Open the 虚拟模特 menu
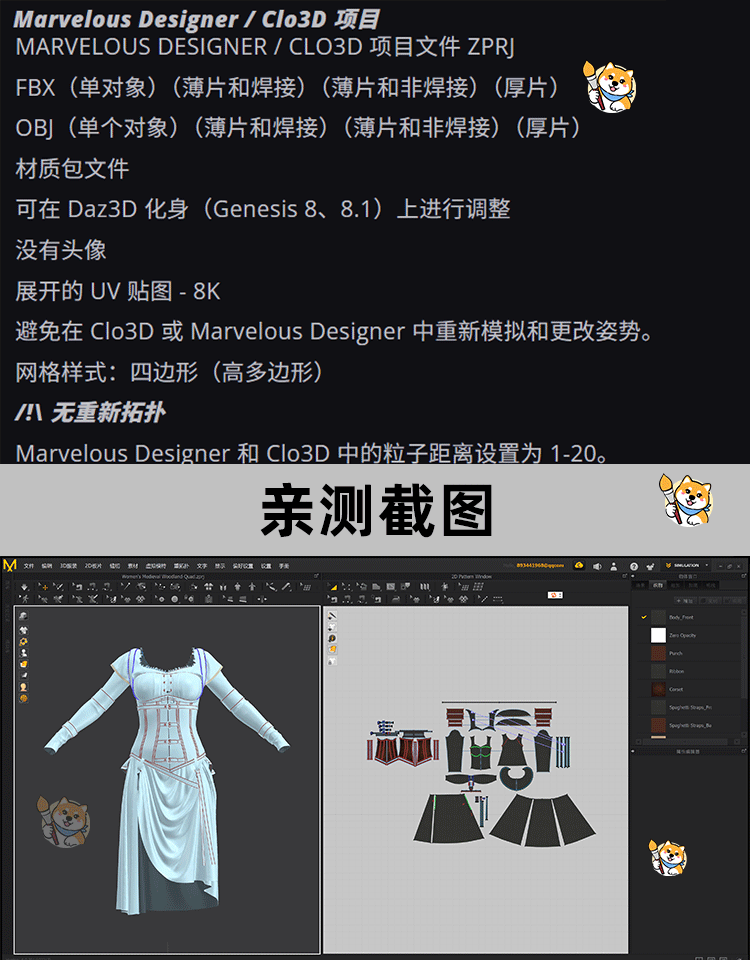Image resolution: width=750 pixels, height=960 pixels. coord(156,566)
